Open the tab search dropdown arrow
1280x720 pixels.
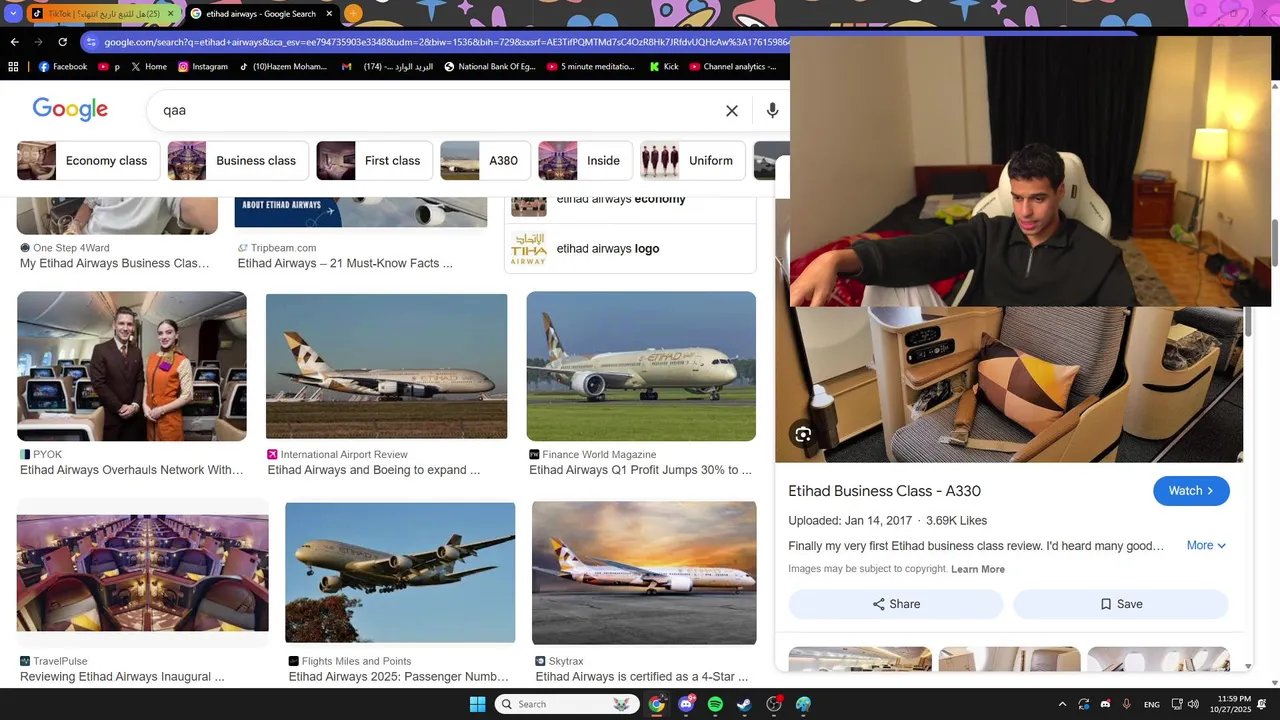[x=13, y=14]
